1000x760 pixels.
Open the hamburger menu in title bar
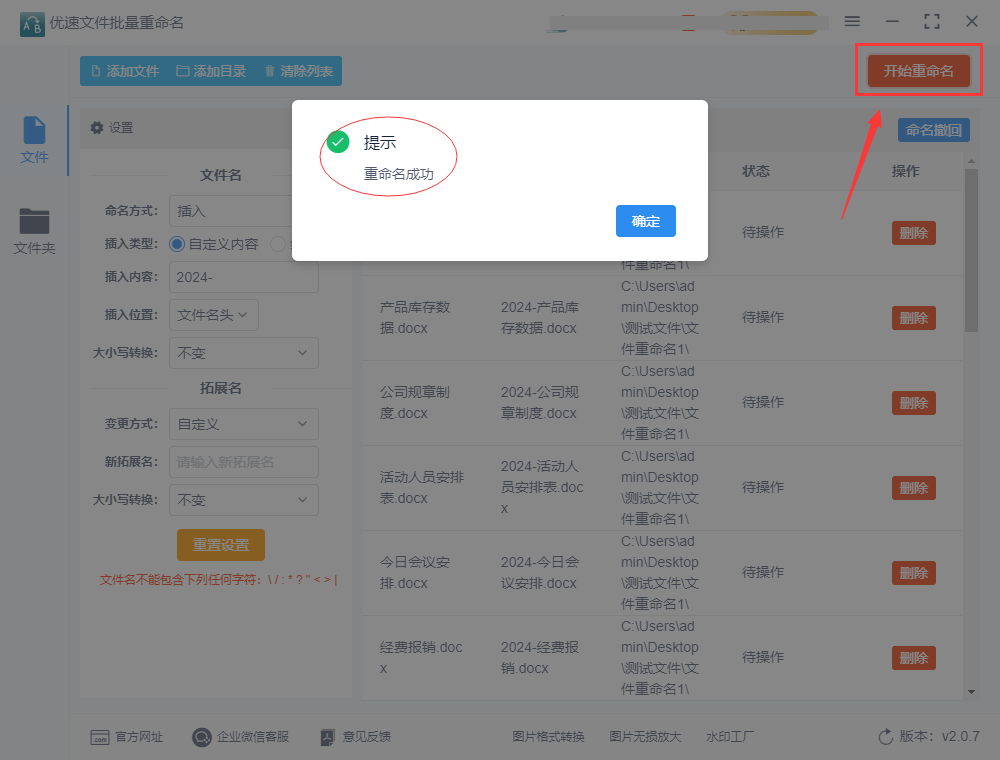(852, 21)
